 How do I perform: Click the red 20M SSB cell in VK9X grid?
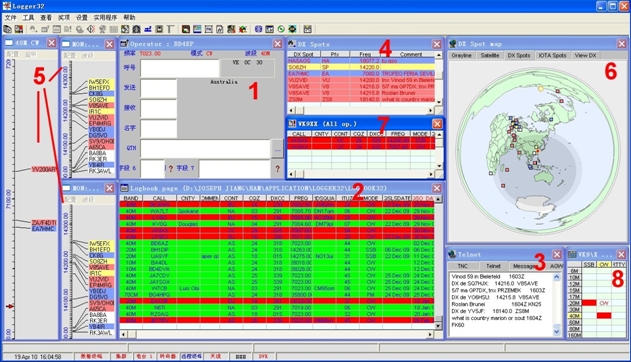(589, 303)
